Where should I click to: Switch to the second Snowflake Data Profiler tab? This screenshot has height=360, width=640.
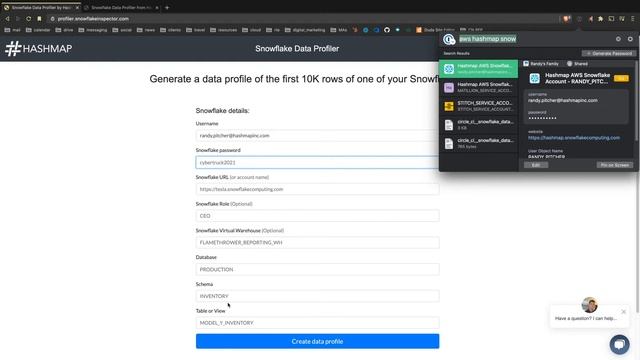[120, 7]
